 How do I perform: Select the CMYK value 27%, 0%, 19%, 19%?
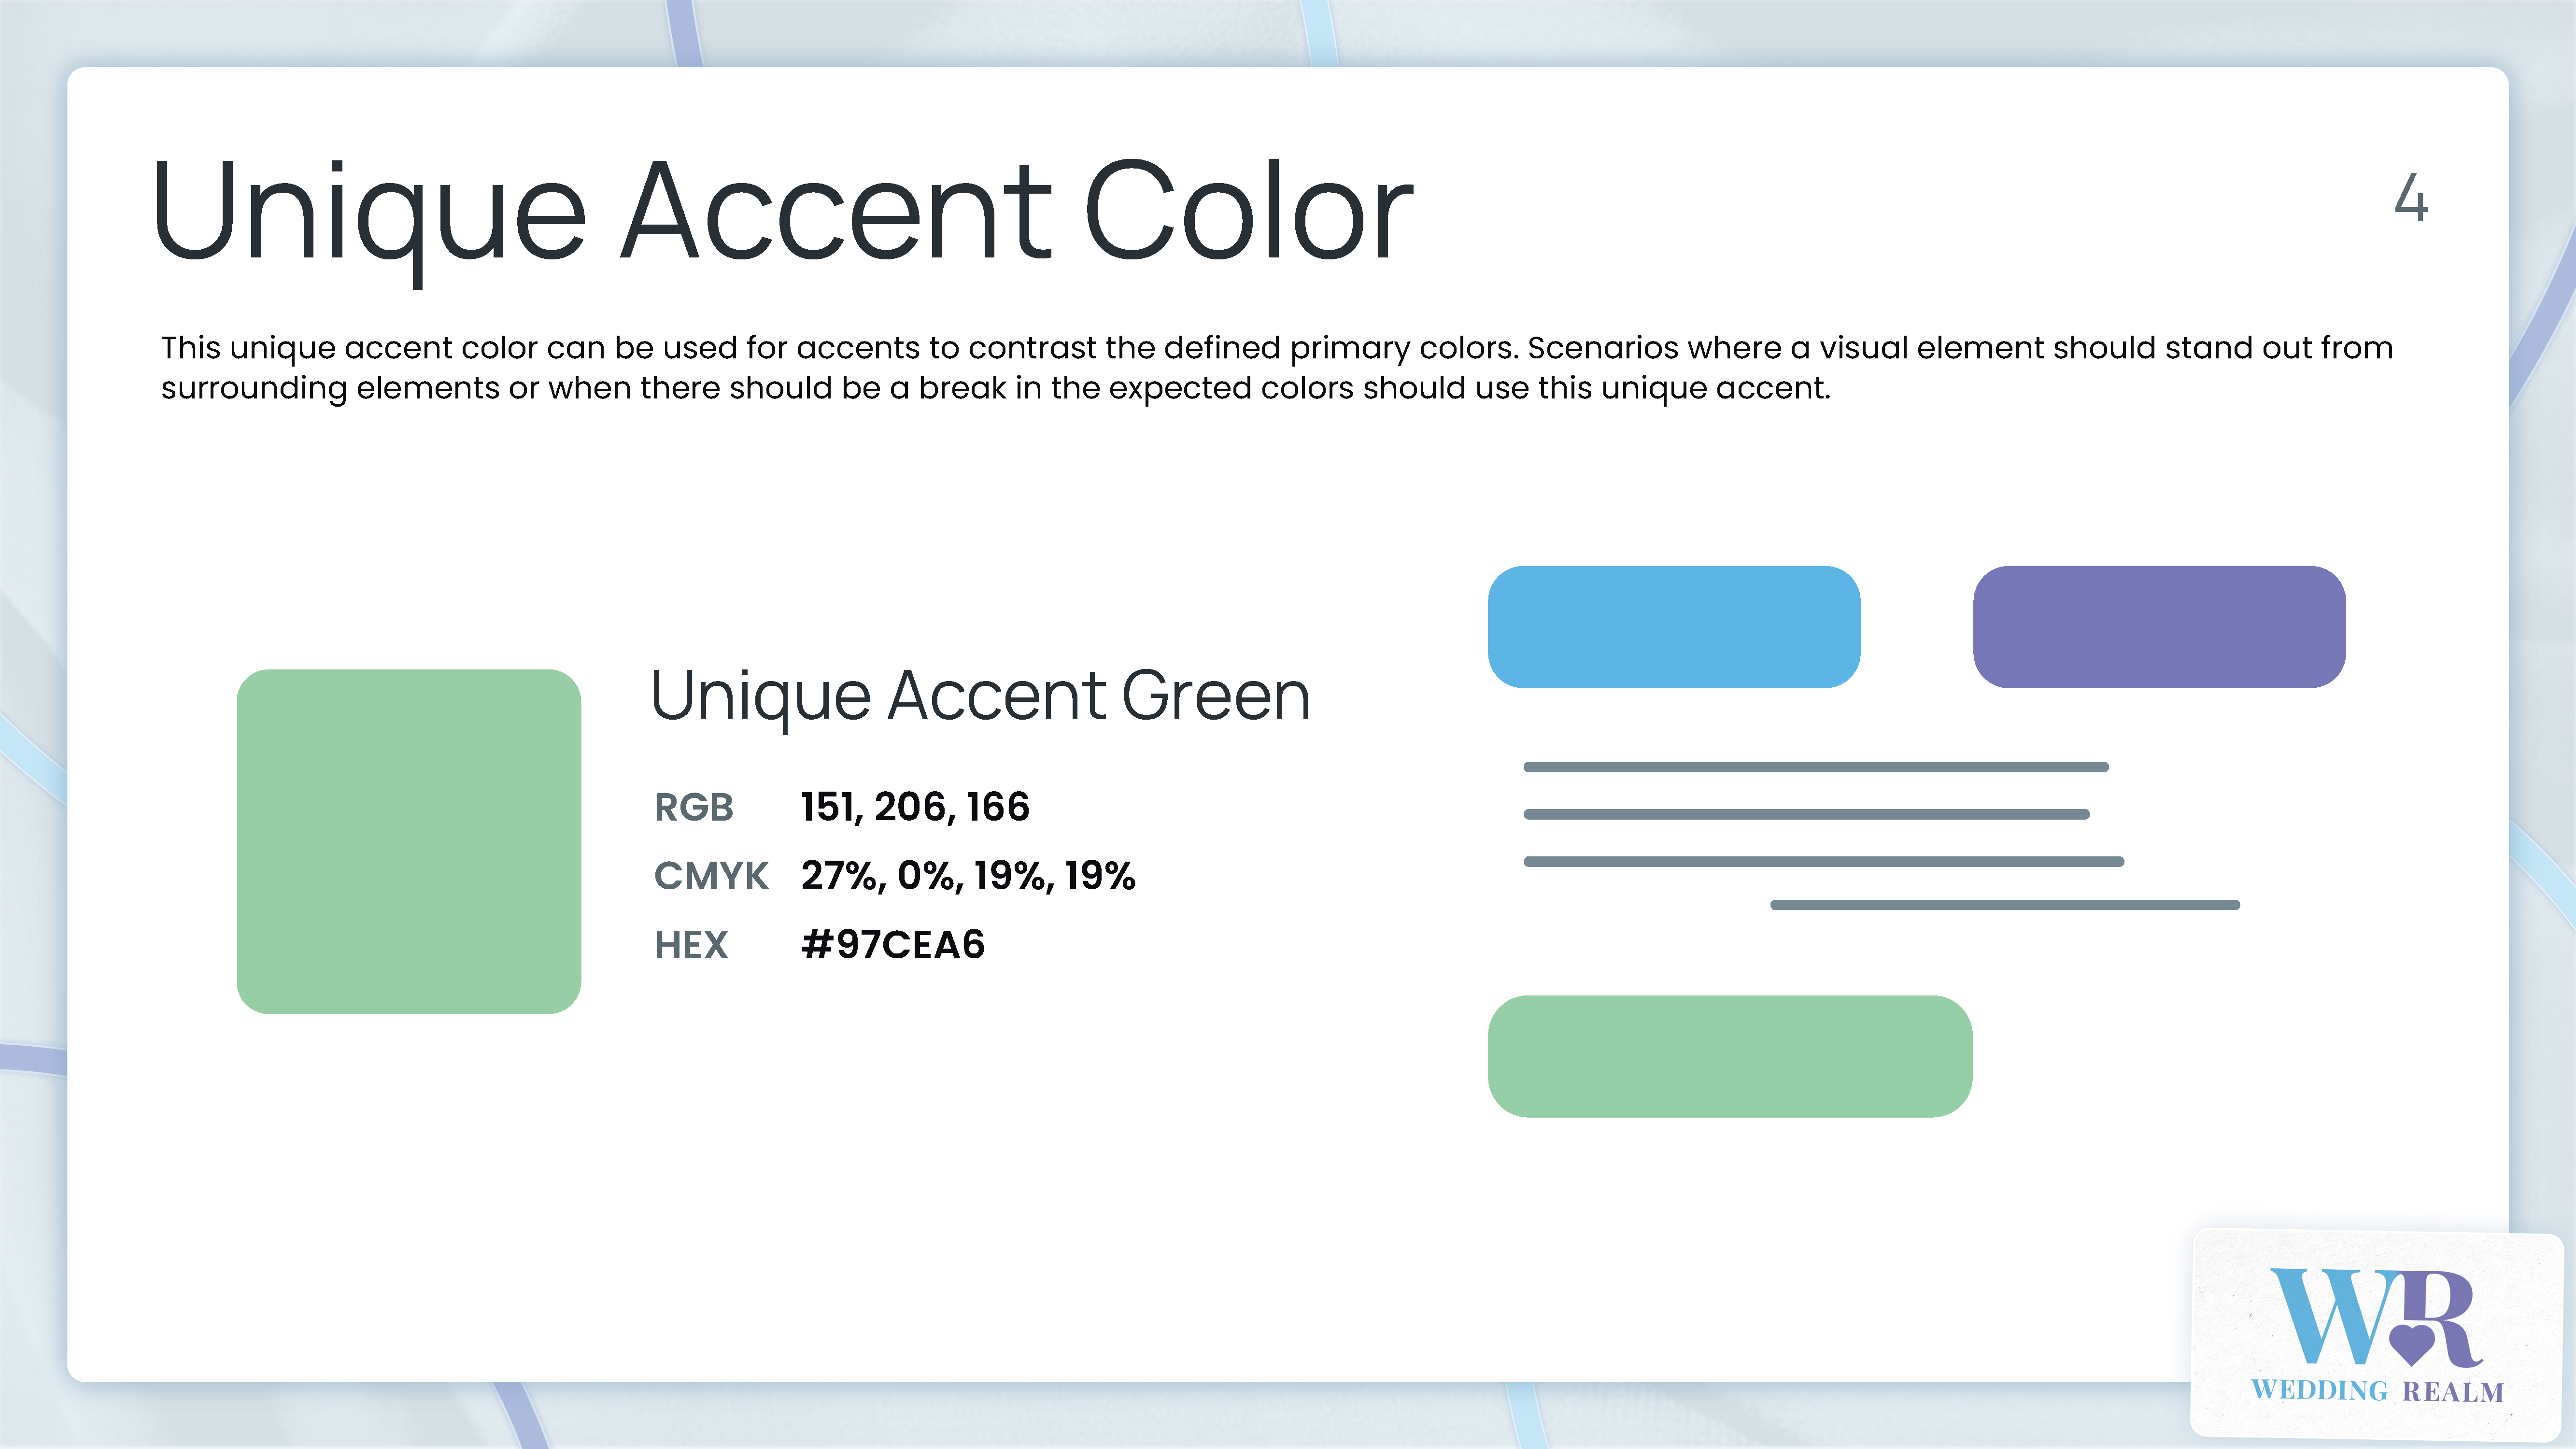coord(967,876)
